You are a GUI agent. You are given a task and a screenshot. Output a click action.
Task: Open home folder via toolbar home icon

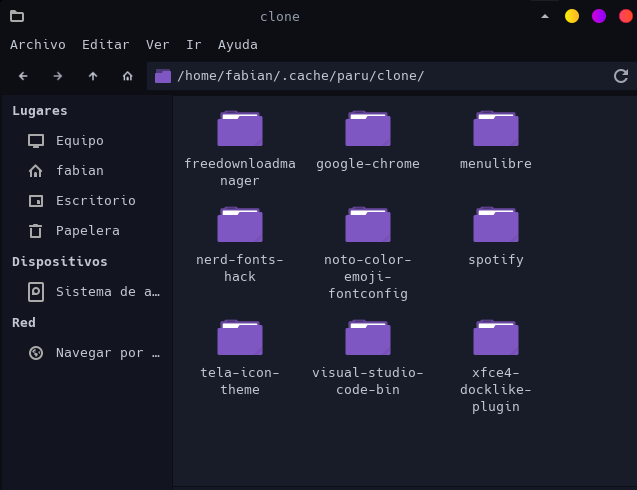(x=128, y=76)
